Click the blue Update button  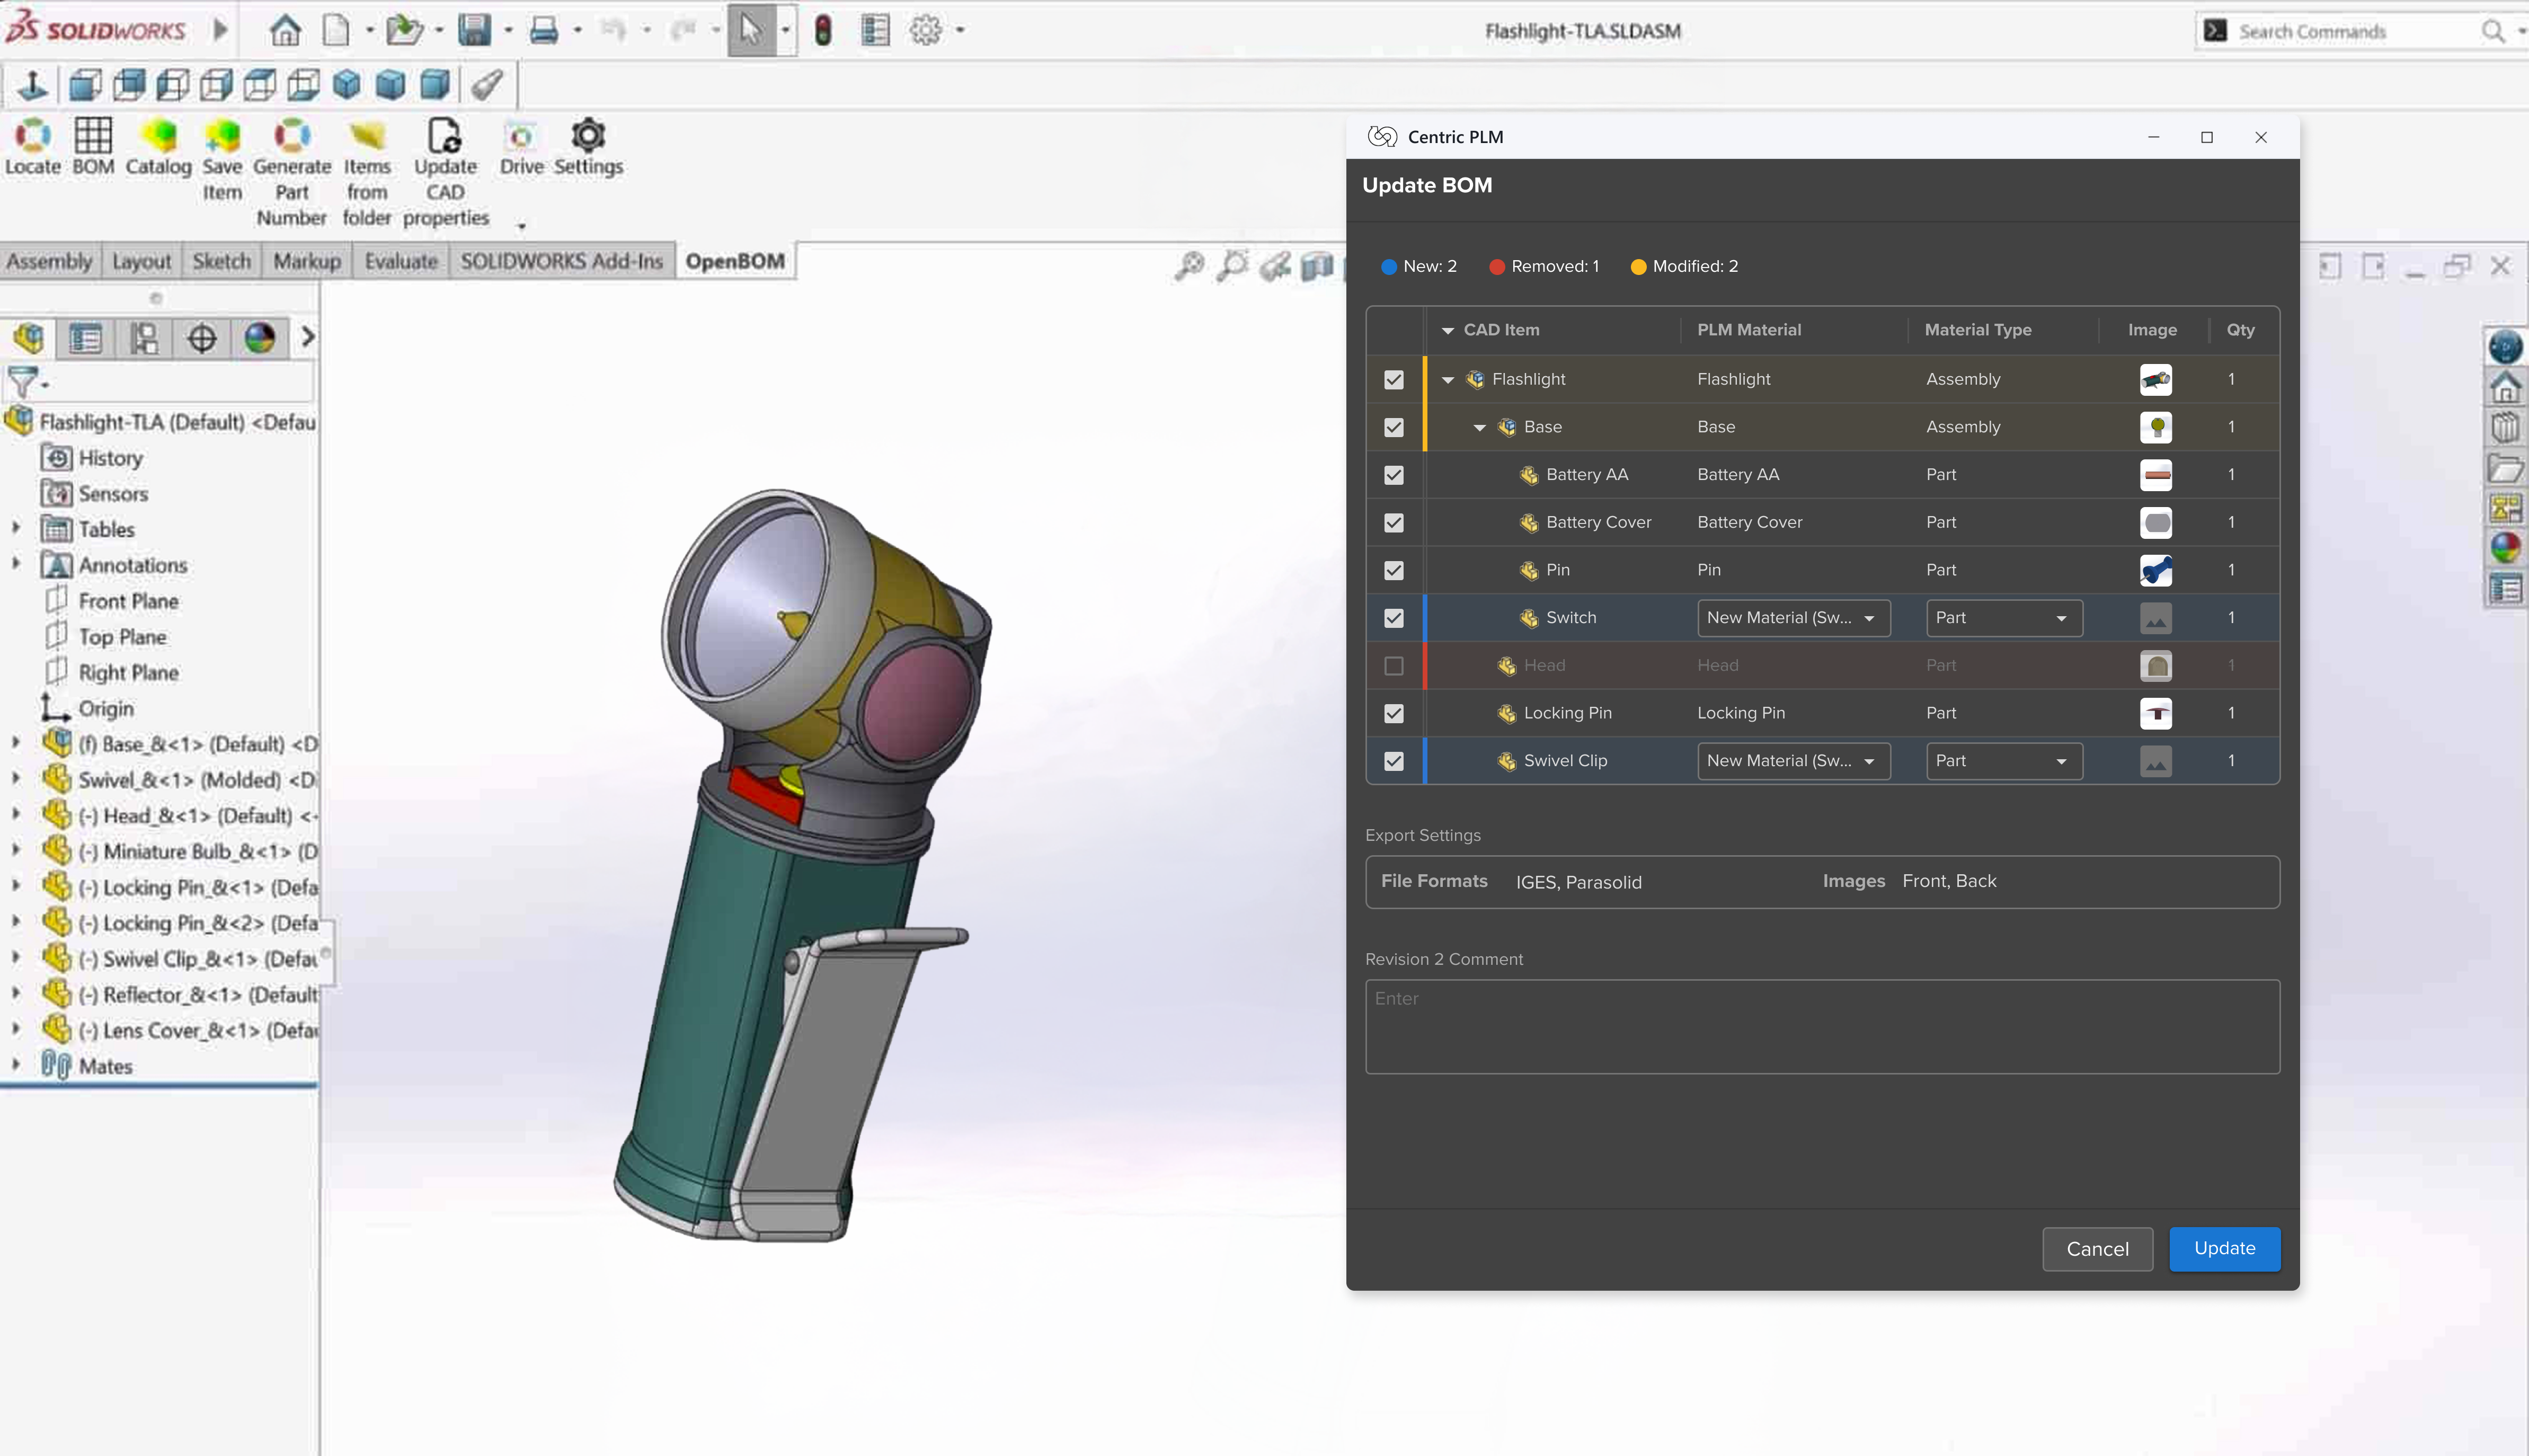pos(2224,1248)
